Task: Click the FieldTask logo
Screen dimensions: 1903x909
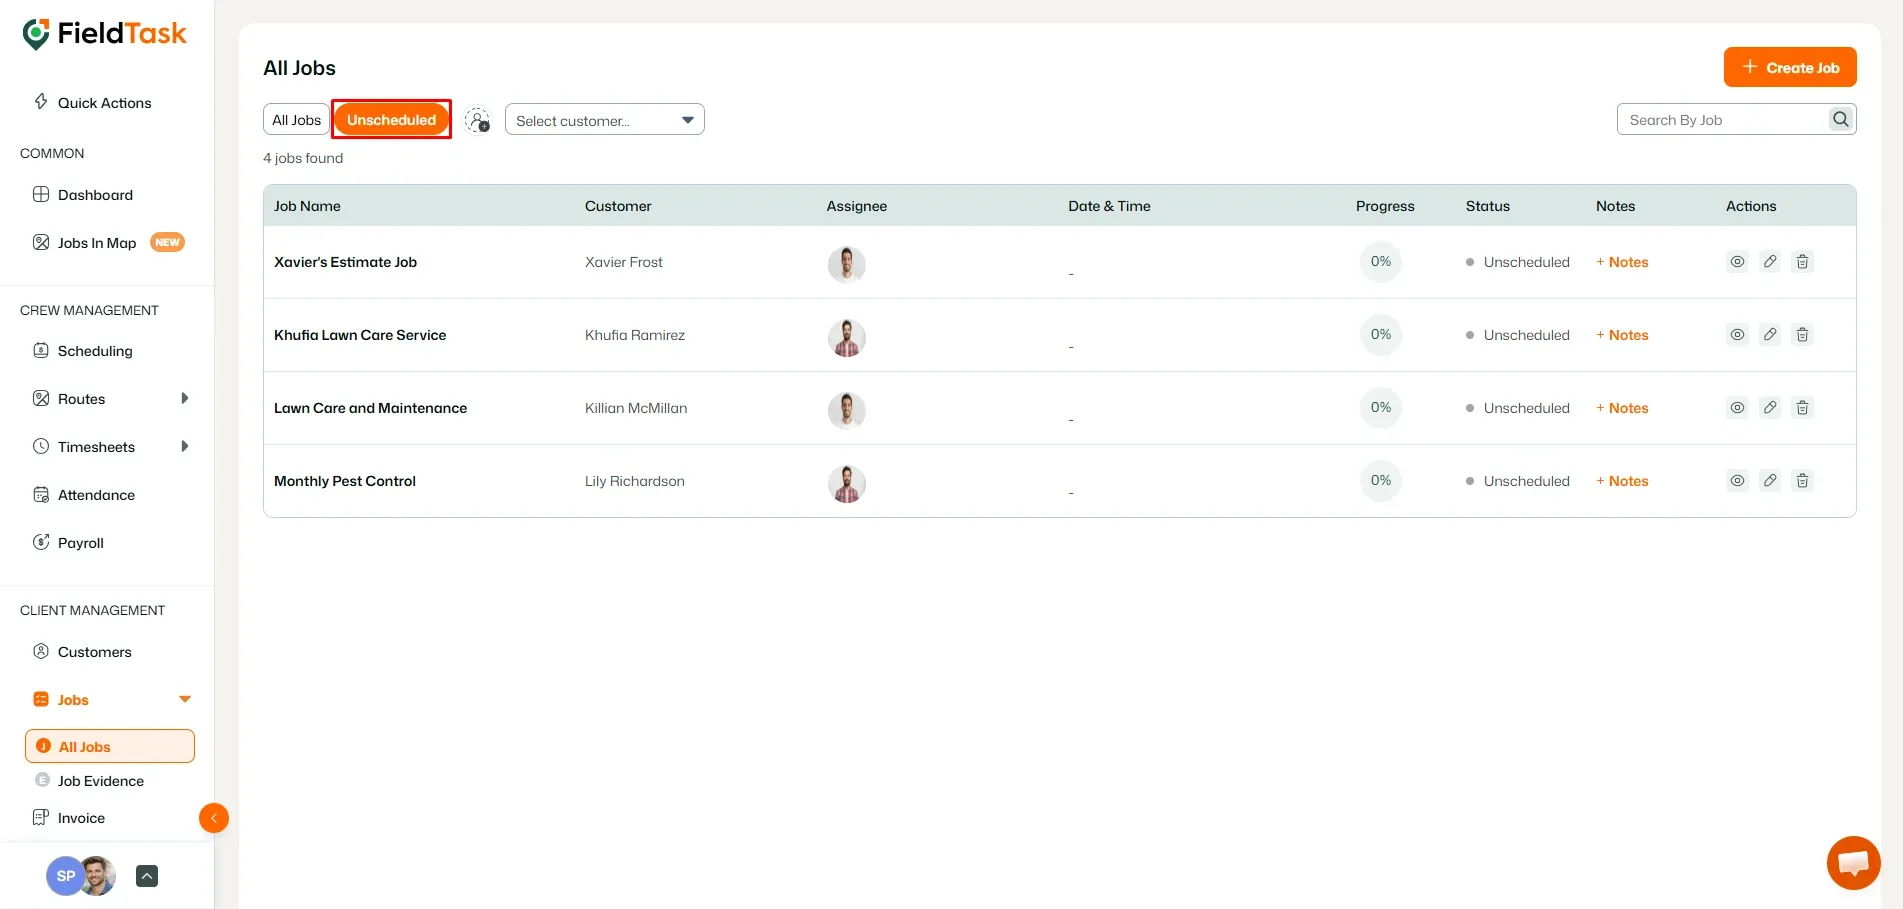Action: pos(104,33)
